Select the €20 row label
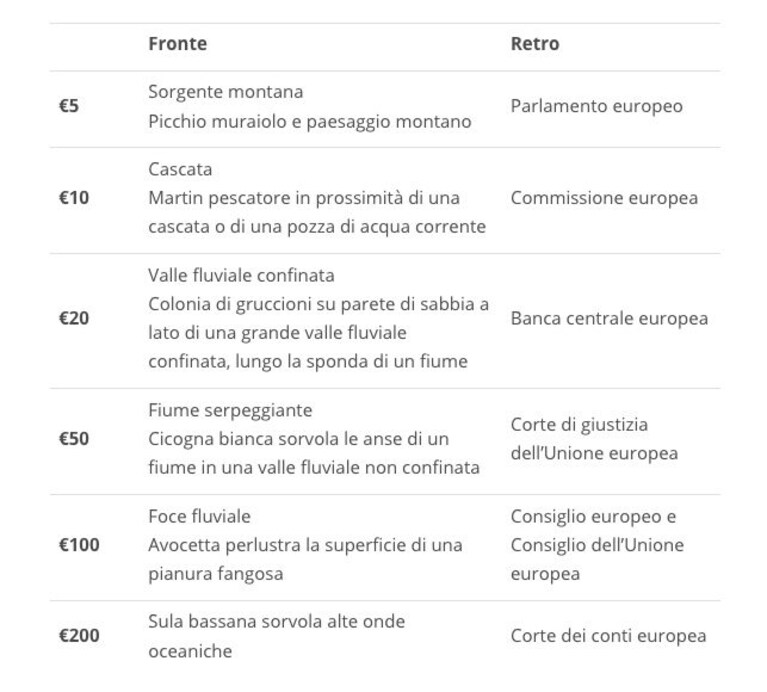 click(x=74, y=318)
